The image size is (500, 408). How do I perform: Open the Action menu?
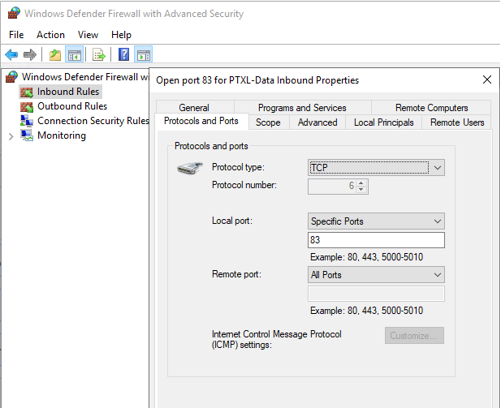(51, 35)
